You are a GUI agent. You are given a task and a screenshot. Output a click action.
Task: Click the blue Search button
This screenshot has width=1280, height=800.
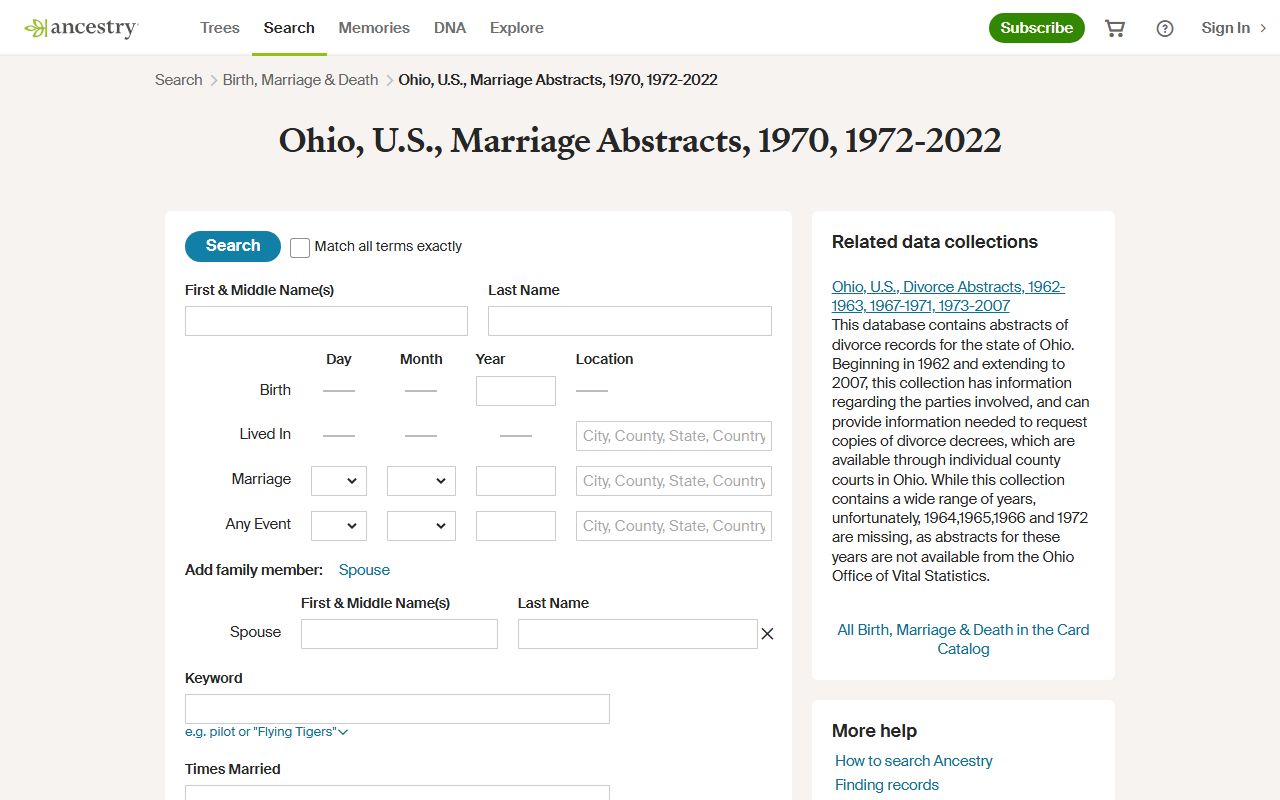pyautogui.click(x=233, y=246)
